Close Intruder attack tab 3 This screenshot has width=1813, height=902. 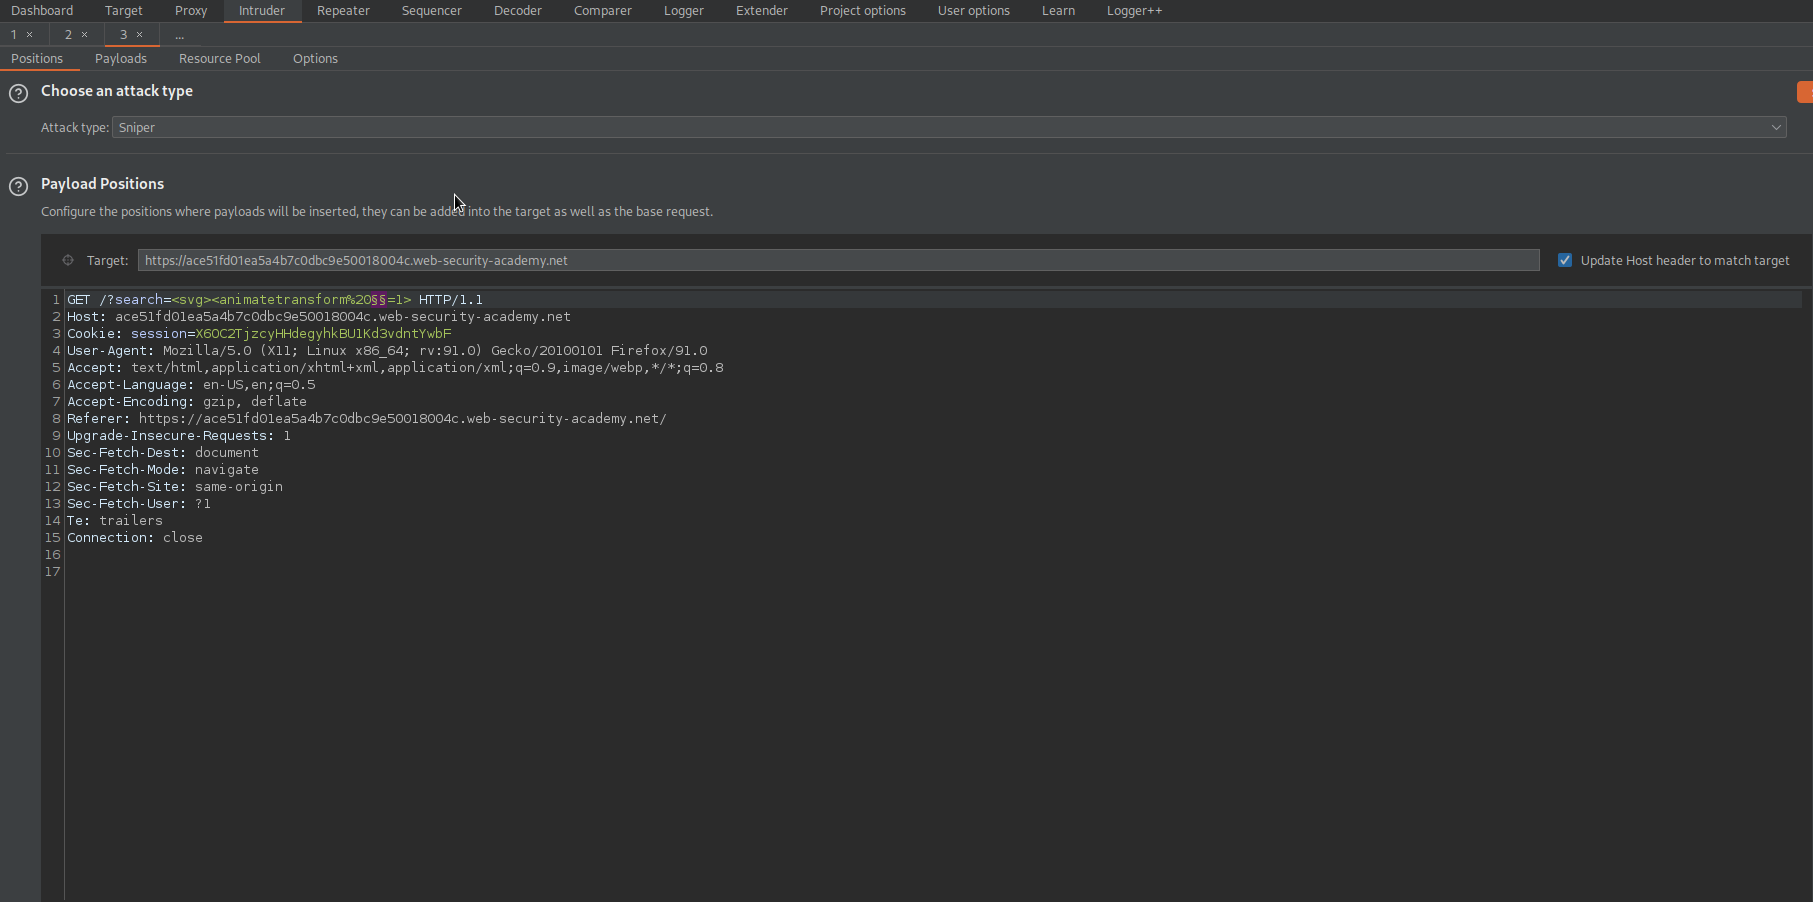[x=140, y=35]
